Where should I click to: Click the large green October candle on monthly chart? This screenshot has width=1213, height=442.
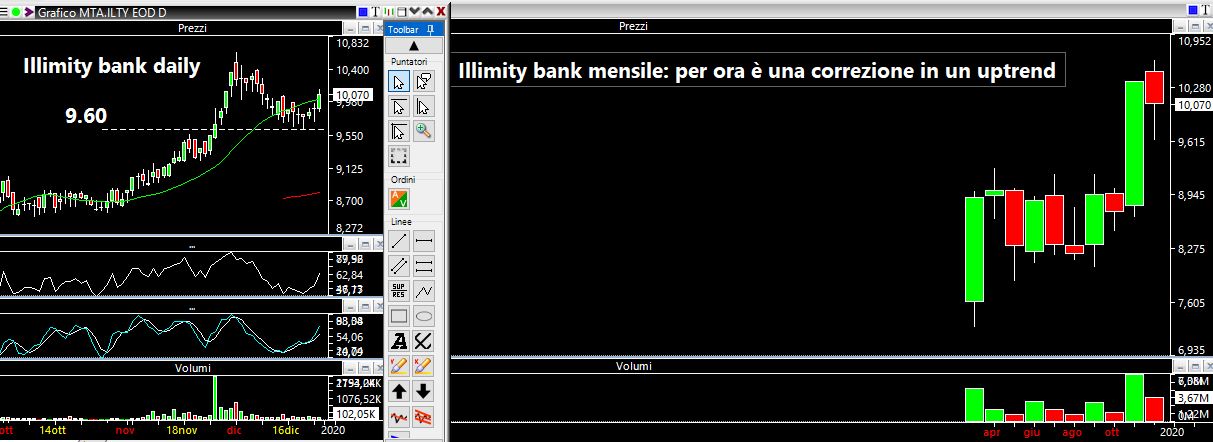point(1134,143)
